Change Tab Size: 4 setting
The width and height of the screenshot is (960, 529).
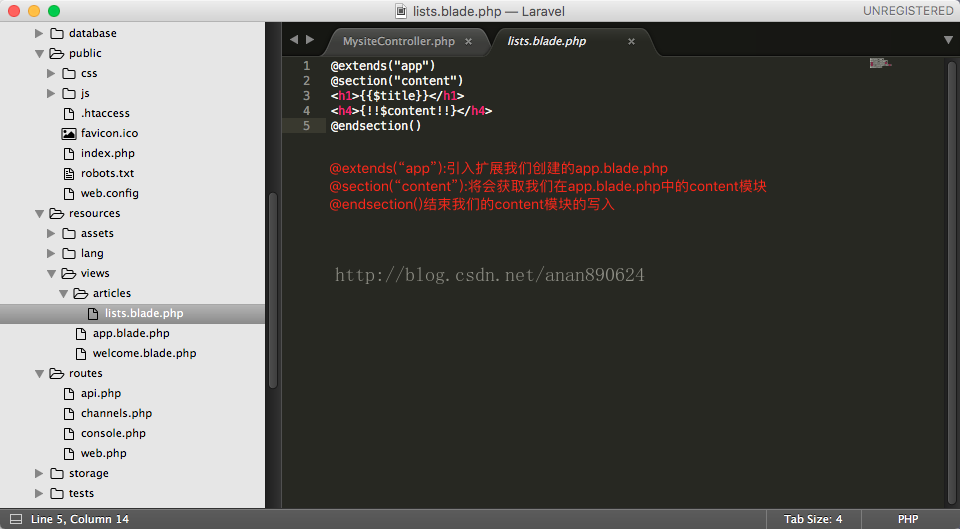[813, 519]
